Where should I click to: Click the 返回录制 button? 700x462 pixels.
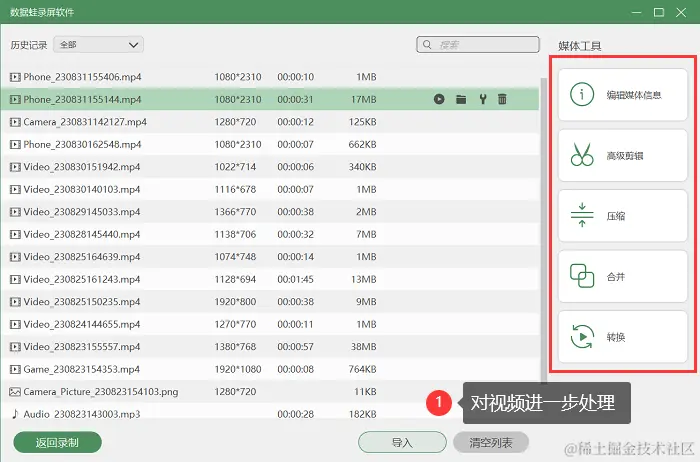tap(58, 443)
